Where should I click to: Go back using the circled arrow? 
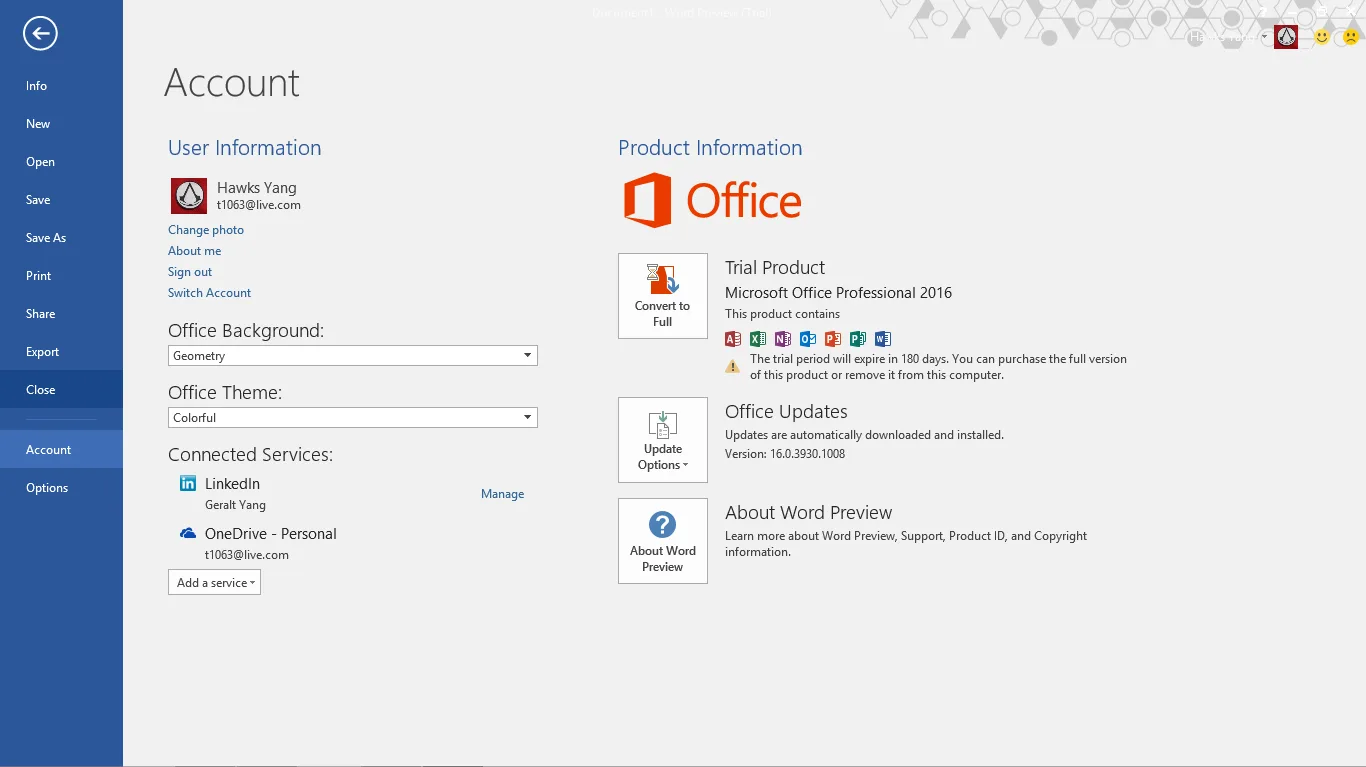[x=40, y=34]
